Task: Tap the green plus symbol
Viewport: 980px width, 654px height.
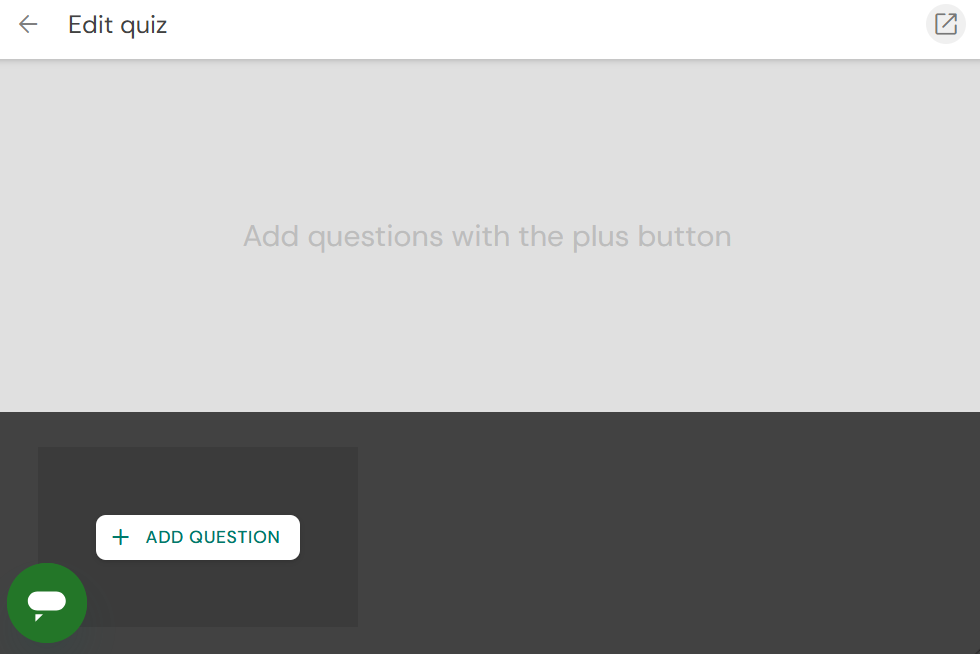Action: pos(121,537)
